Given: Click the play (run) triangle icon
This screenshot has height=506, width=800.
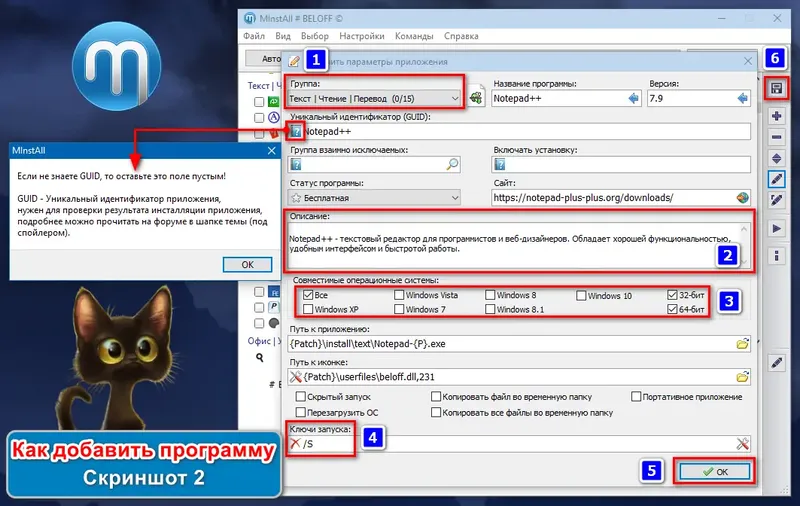Looking at the screenshot, I should pyautogui.click(x=776, y=229).
